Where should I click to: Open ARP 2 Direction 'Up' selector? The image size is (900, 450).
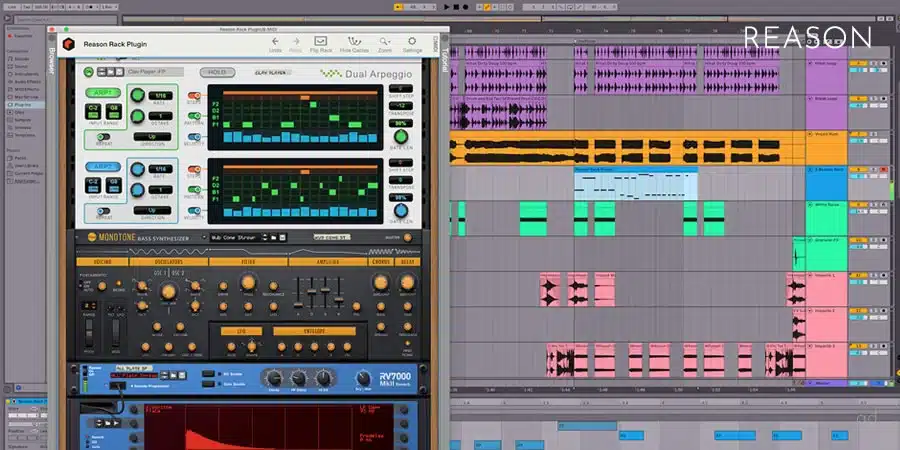click(153, 211)
